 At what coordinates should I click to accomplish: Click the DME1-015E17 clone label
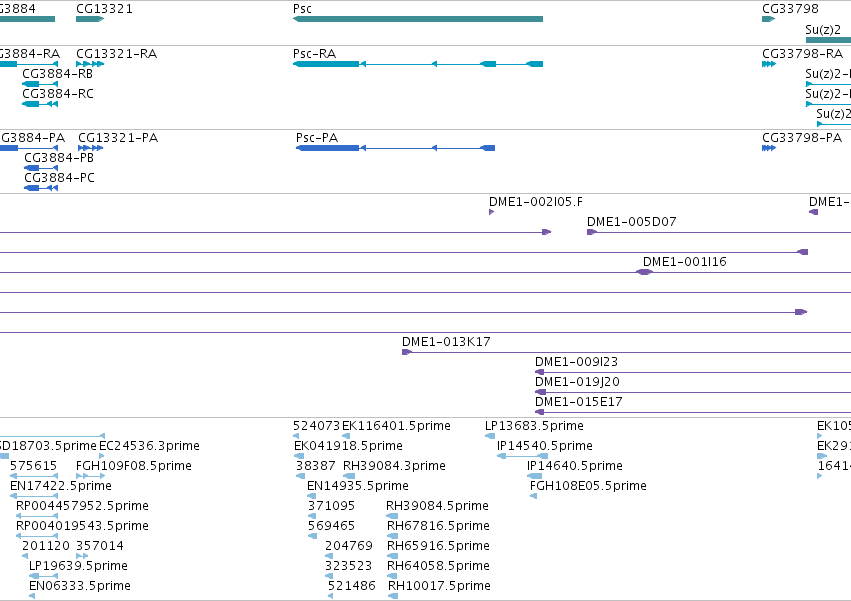[x=579, y=402]
